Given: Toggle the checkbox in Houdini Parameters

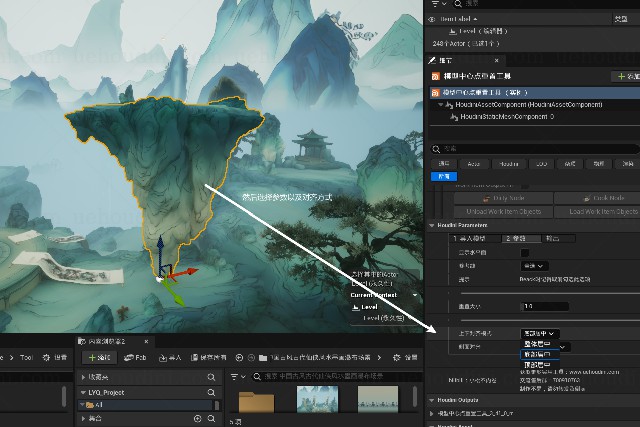Looking at the screenshot, I should [x=524, y=252].
